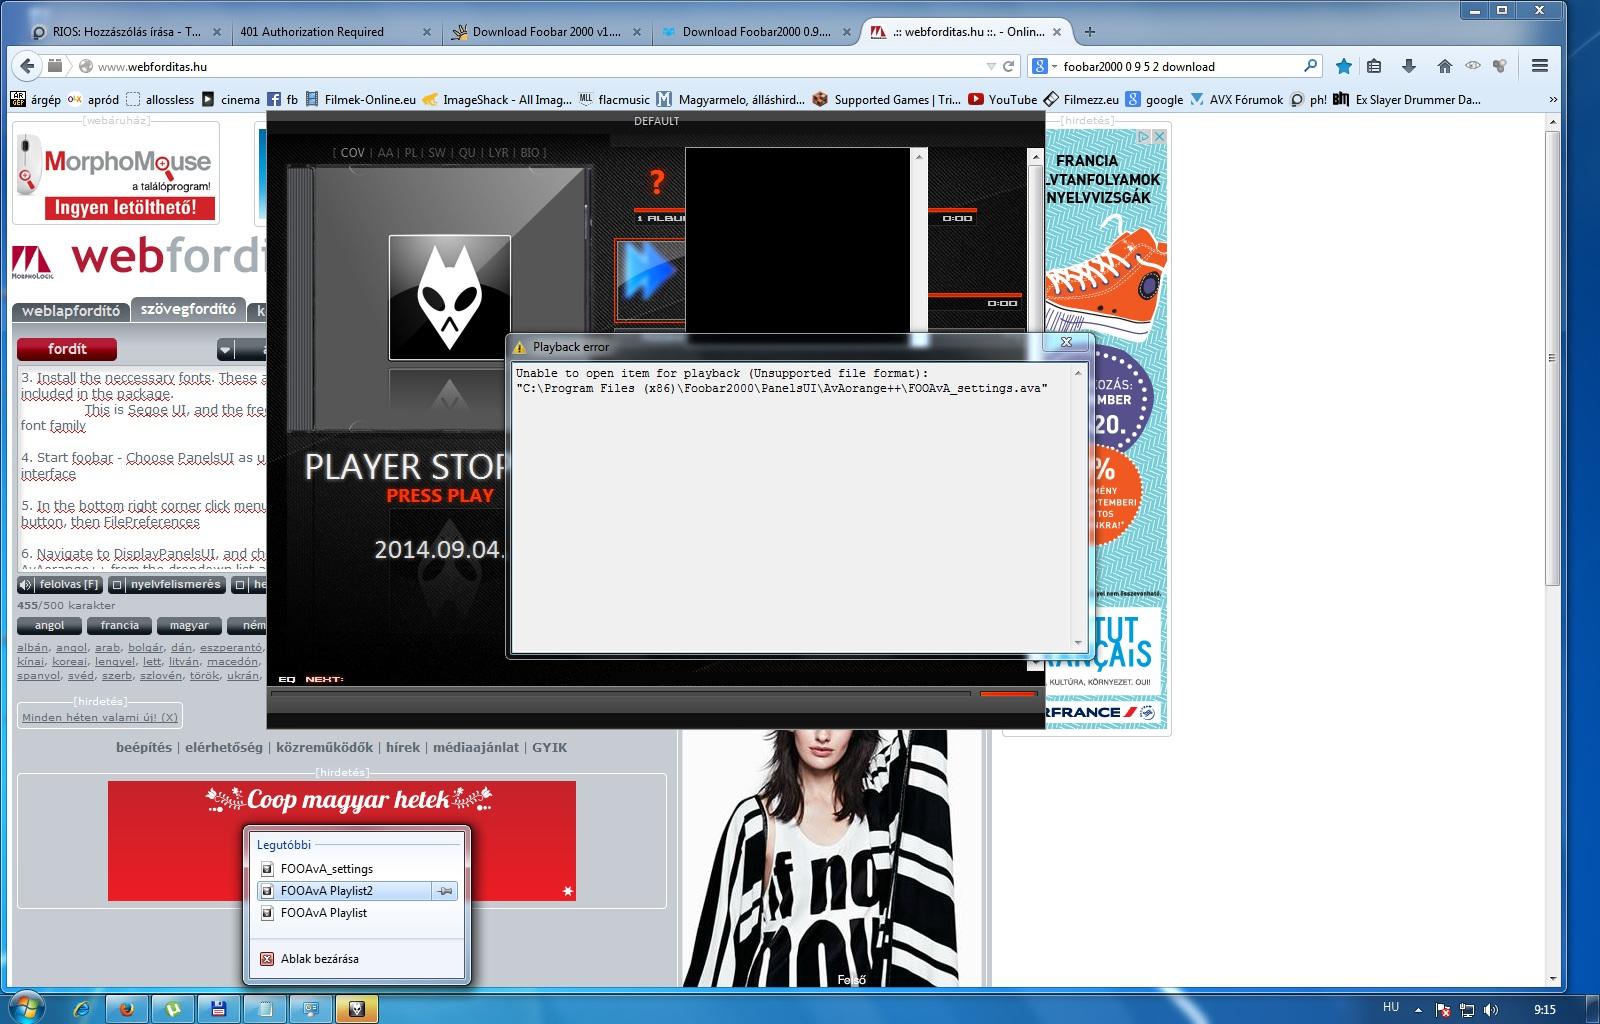Click the felolvas [F] read-aloud button

pyautogui.click(x=61, y=585)
